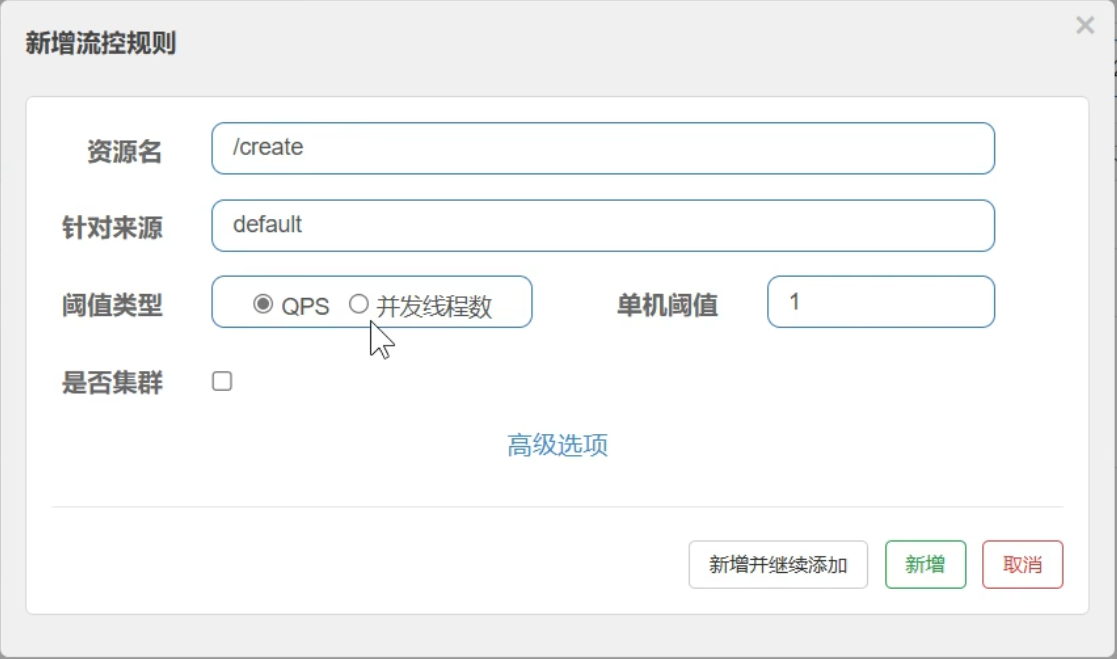1117x659 pixels.
Task: Click the green 新增 button
Action: pos(925,564)
